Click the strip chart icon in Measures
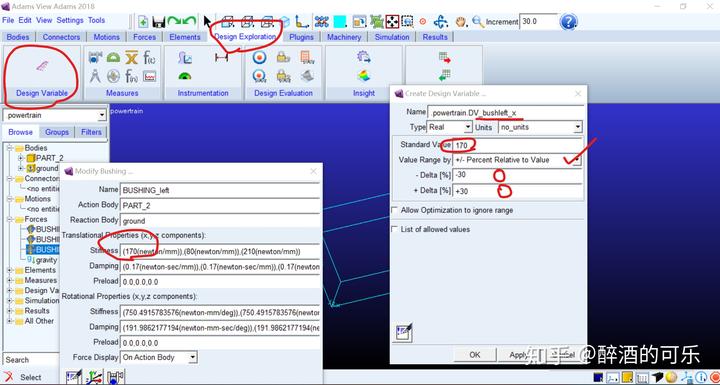This screenshot has height=385, width=720. click(149, 76)
